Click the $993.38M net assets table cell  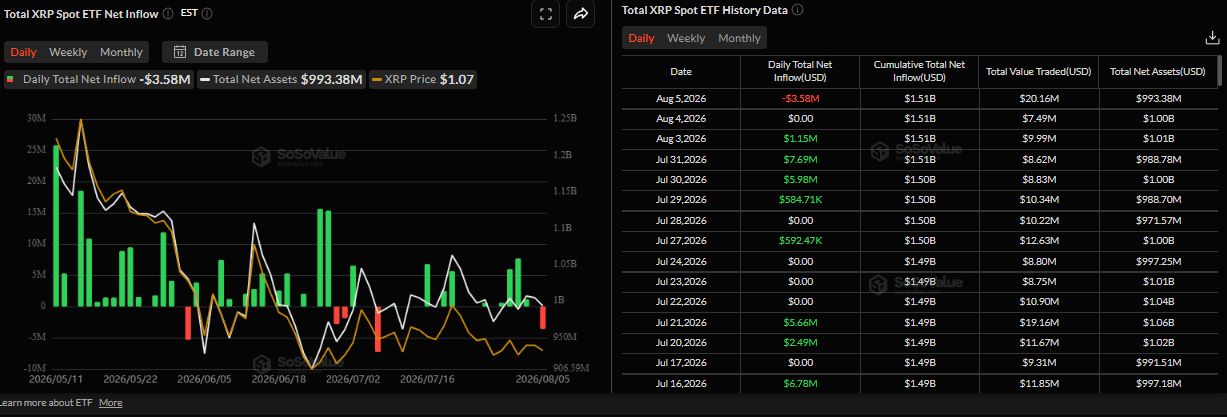coord(1157,99)
